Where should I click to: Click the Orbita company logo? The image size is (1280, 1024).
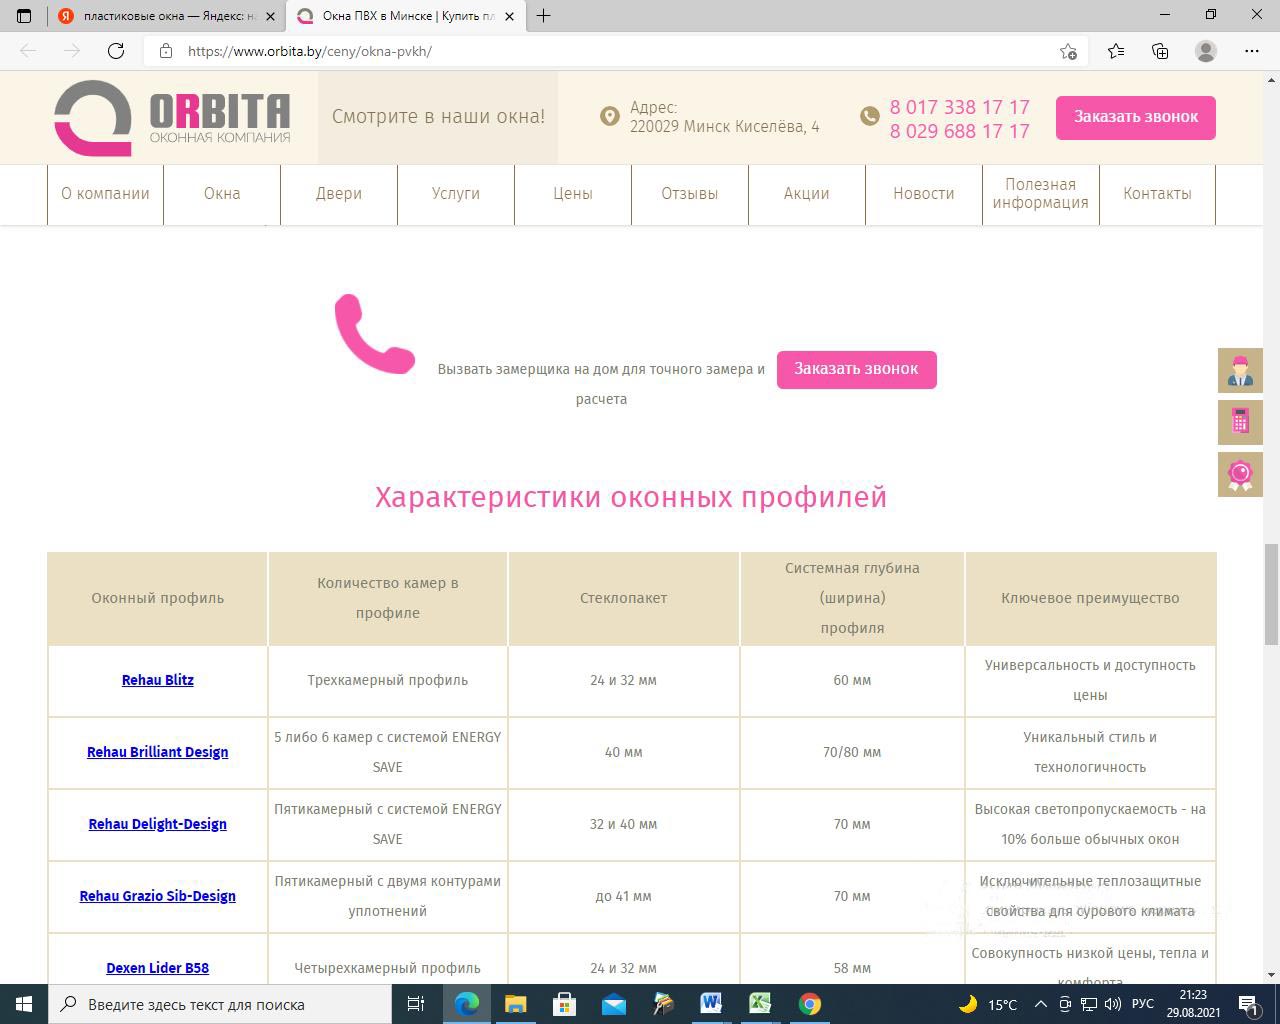(172, 118)
